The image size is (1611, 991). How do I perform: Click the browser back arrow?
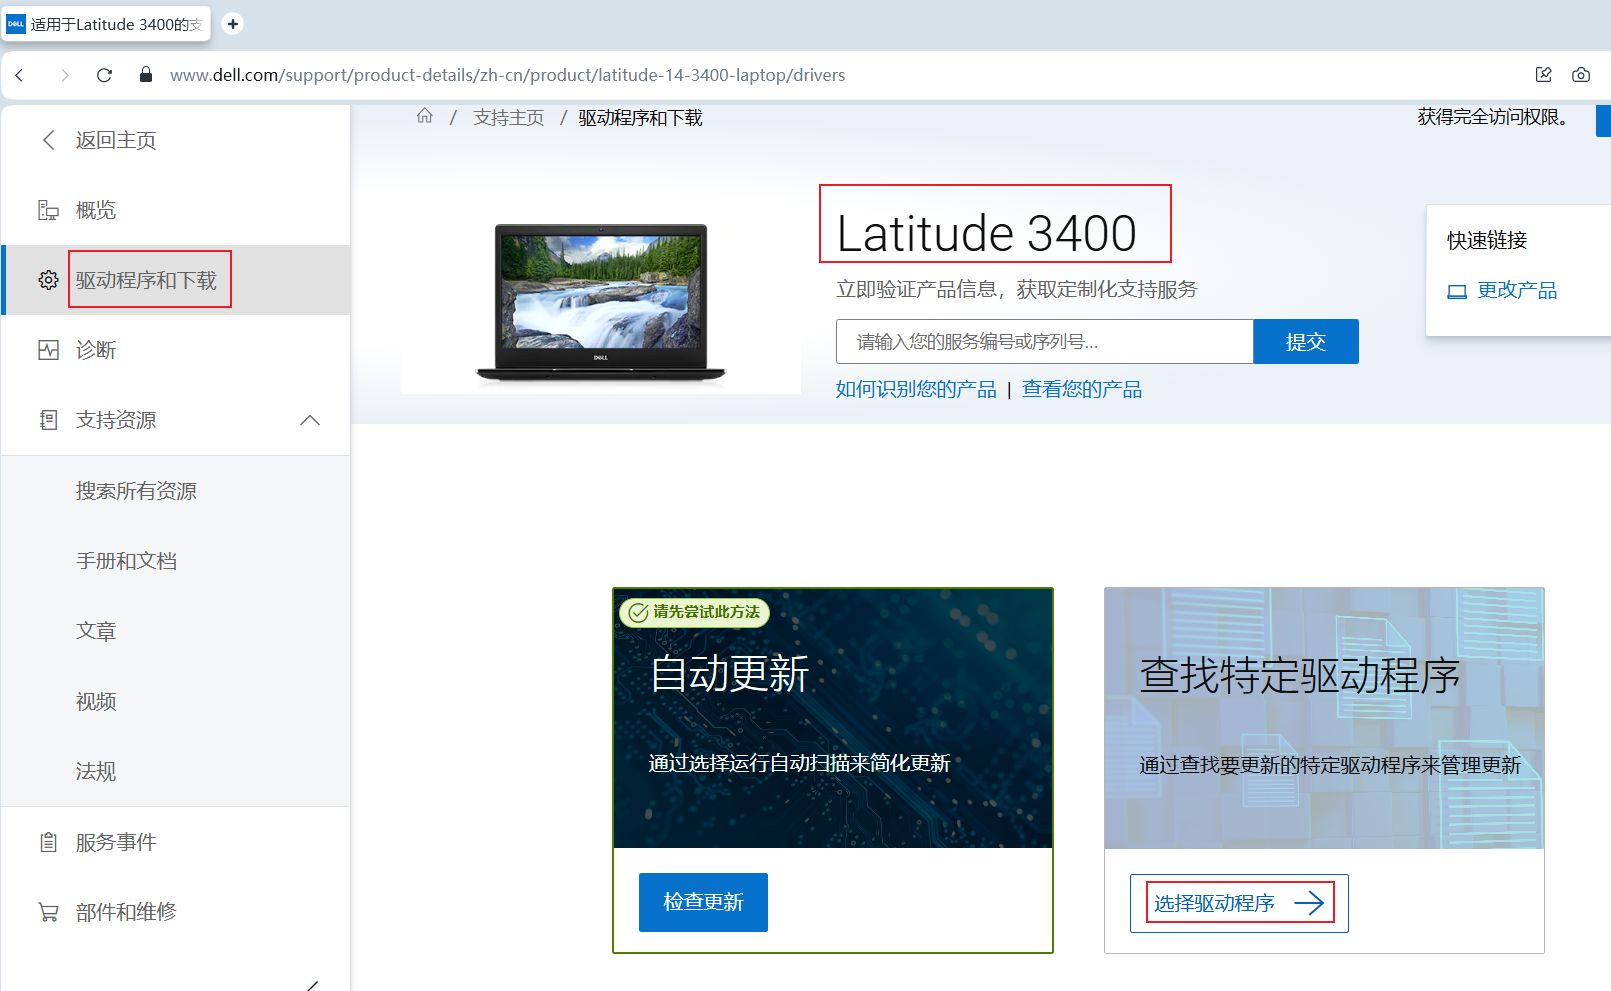[x=19, y=75]
